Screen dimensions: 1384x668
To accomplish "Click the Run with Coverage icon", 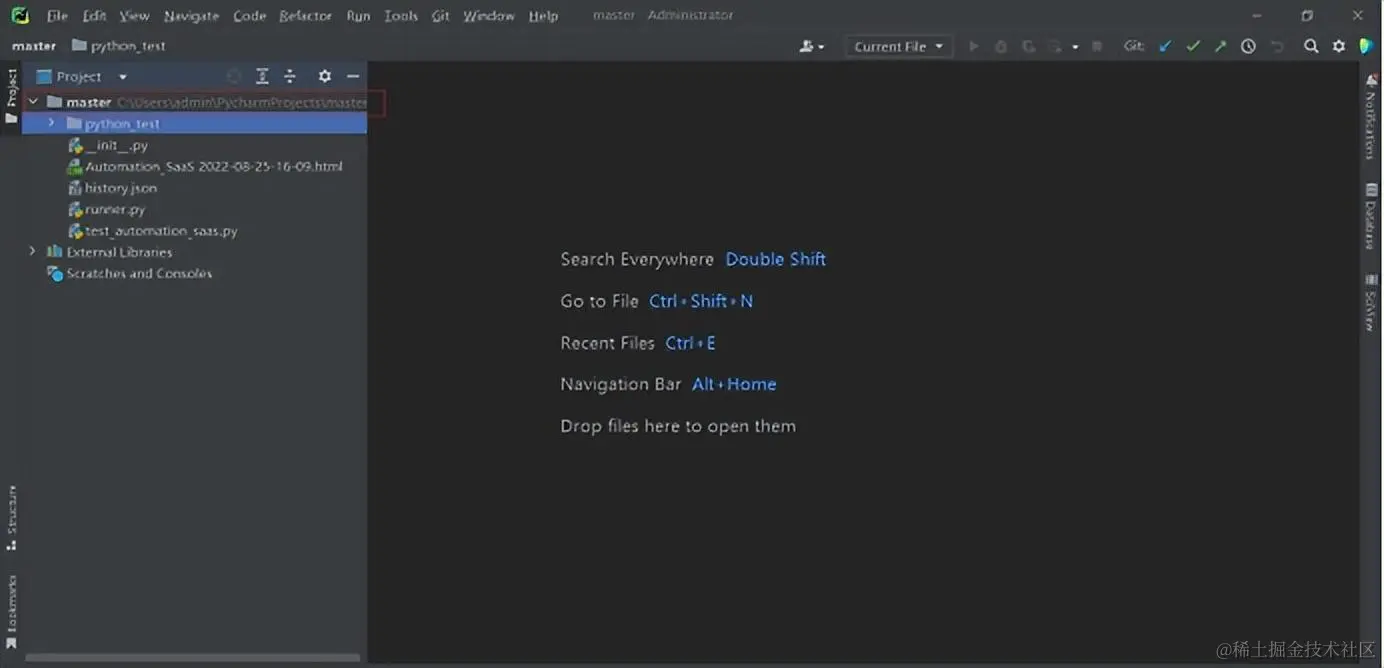I will click(x=1028, y=46).
